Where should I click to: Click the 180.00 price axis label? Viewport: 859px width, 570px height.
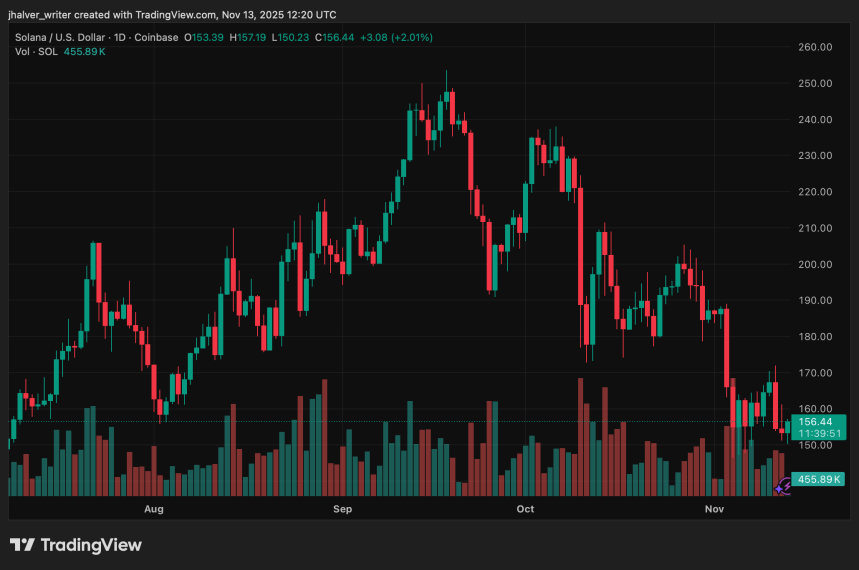[x=816, y=336]
